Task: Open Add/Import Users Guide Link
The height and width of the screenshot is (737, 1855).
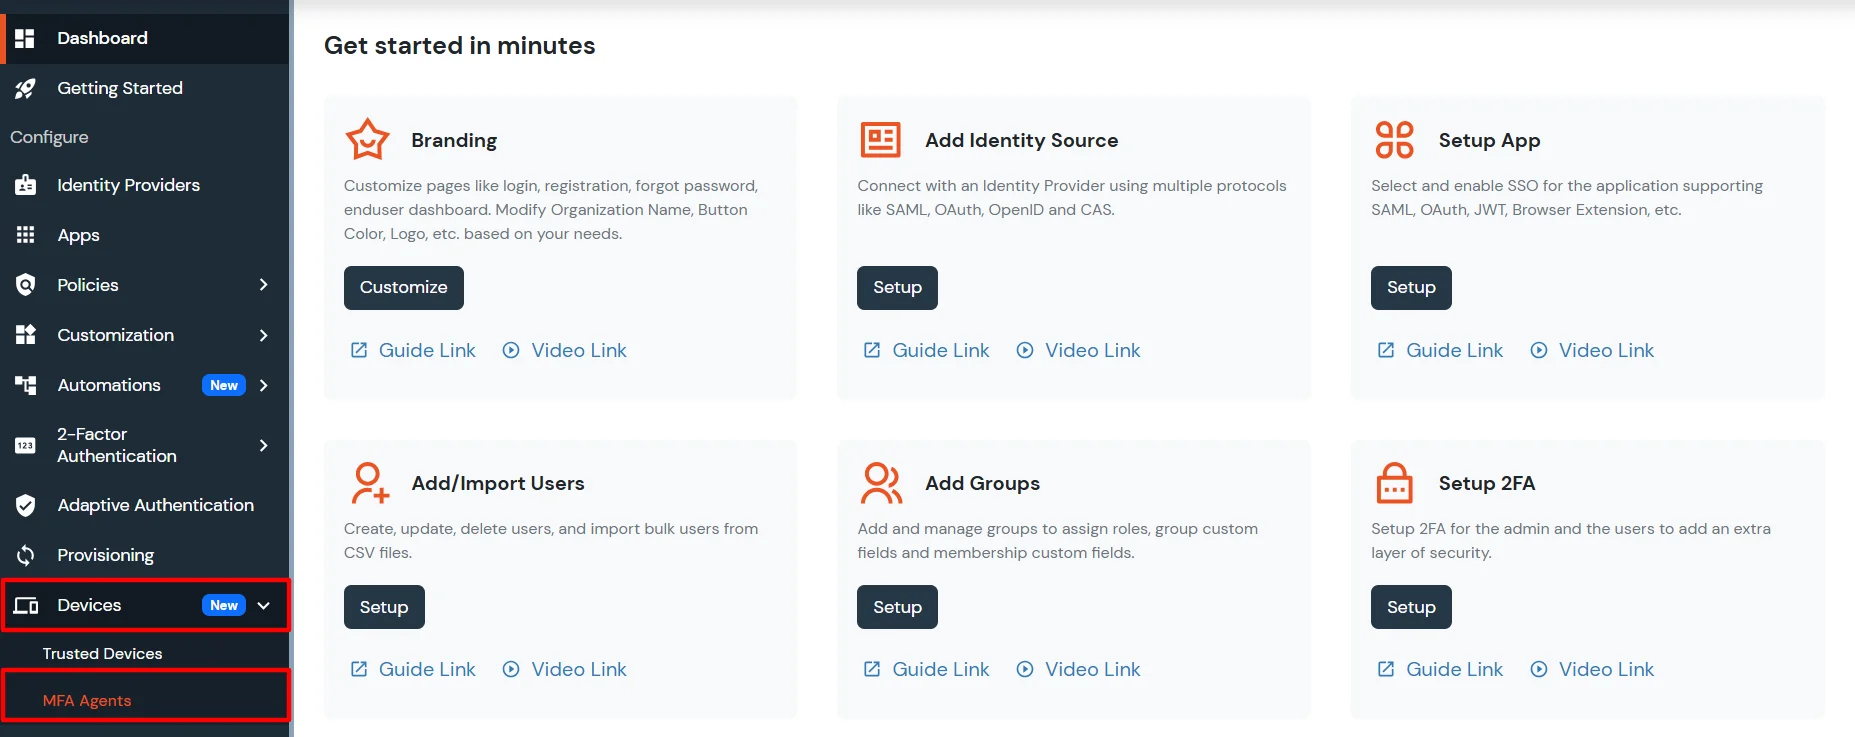Action: click(x=427, y=669)
